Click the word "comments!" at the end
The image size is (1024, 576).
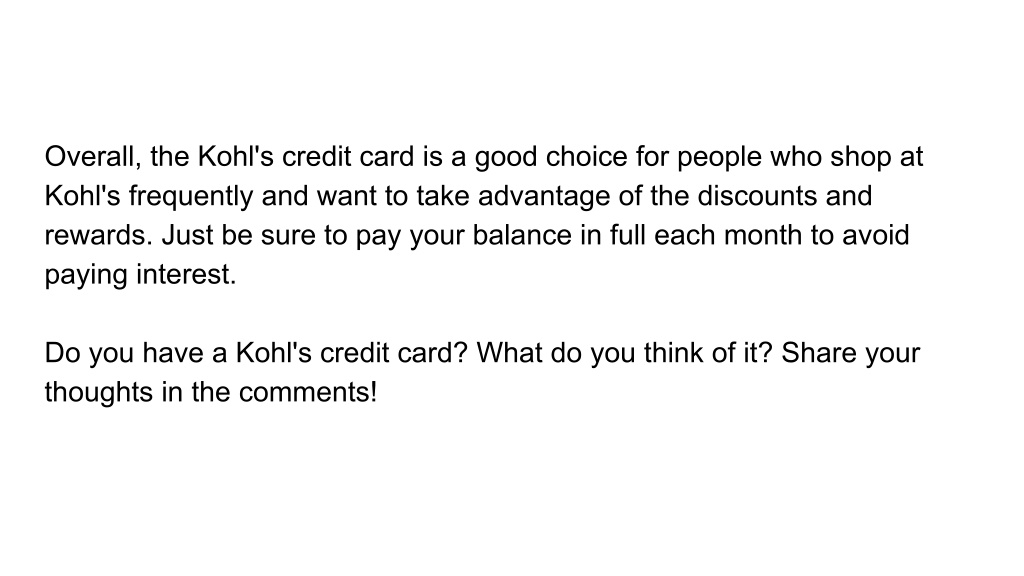point(308,392)
